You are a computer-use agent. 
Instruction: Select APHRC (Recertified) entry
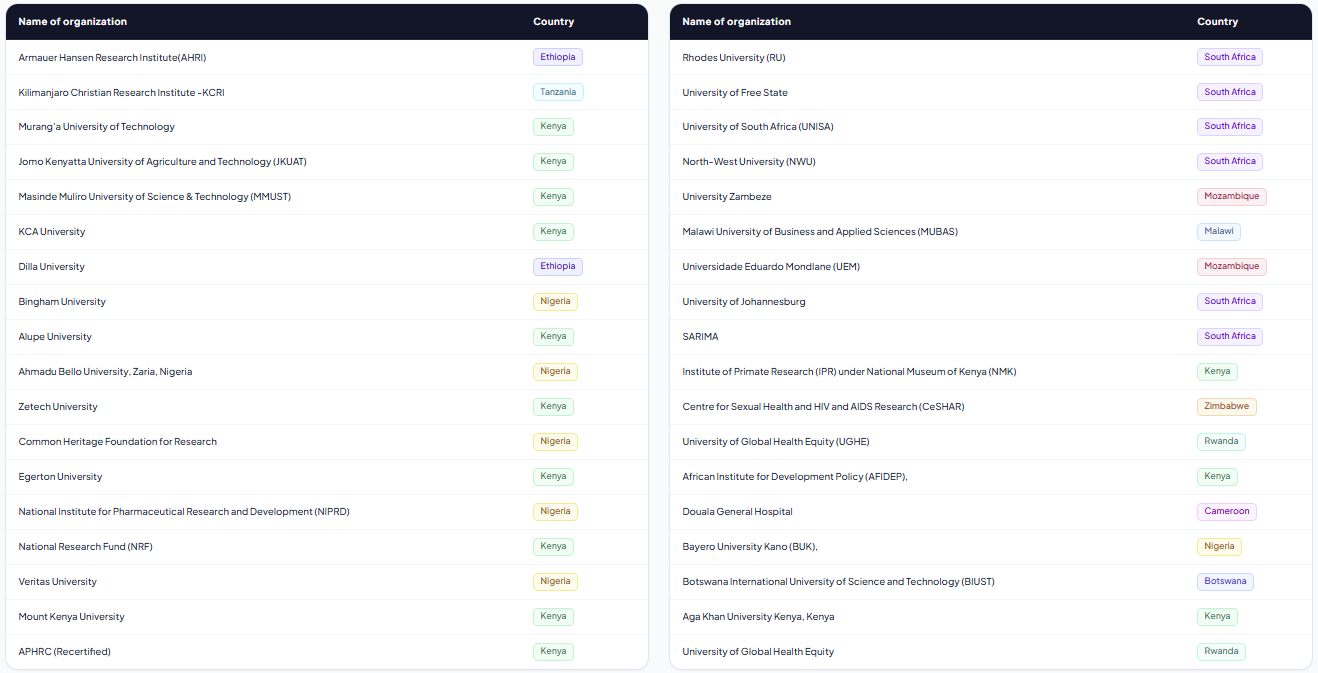pos(64,652)
